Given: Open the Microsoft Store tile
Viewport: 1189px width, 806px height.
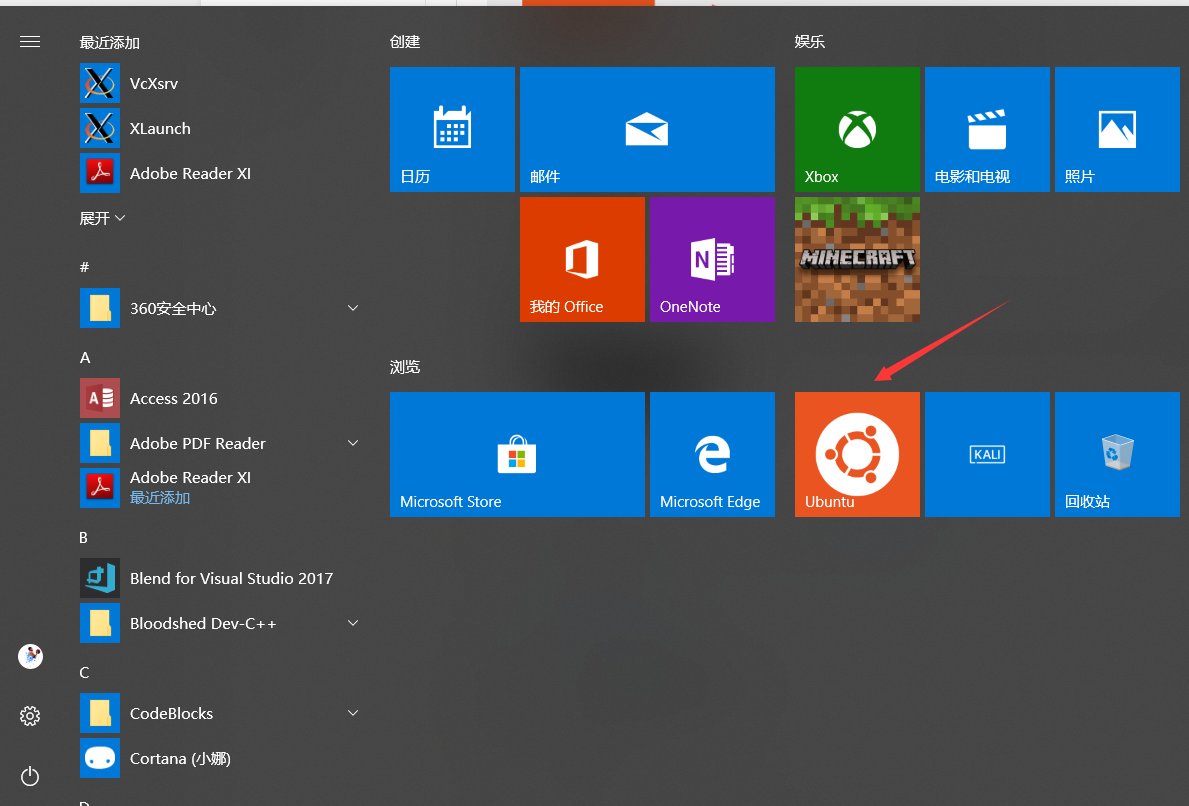Looking at the screenshot, I should [517, 454].
